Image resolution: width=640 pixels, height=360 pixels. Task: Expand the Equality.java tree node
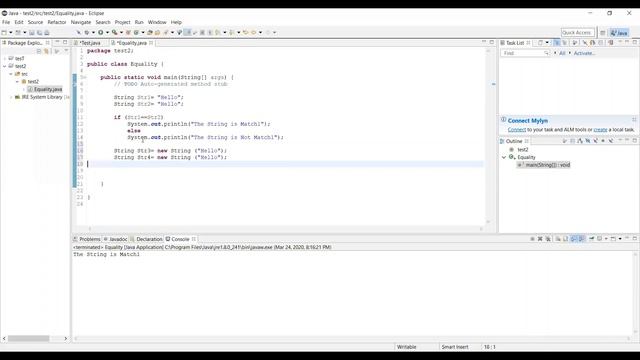click(24, 89)
